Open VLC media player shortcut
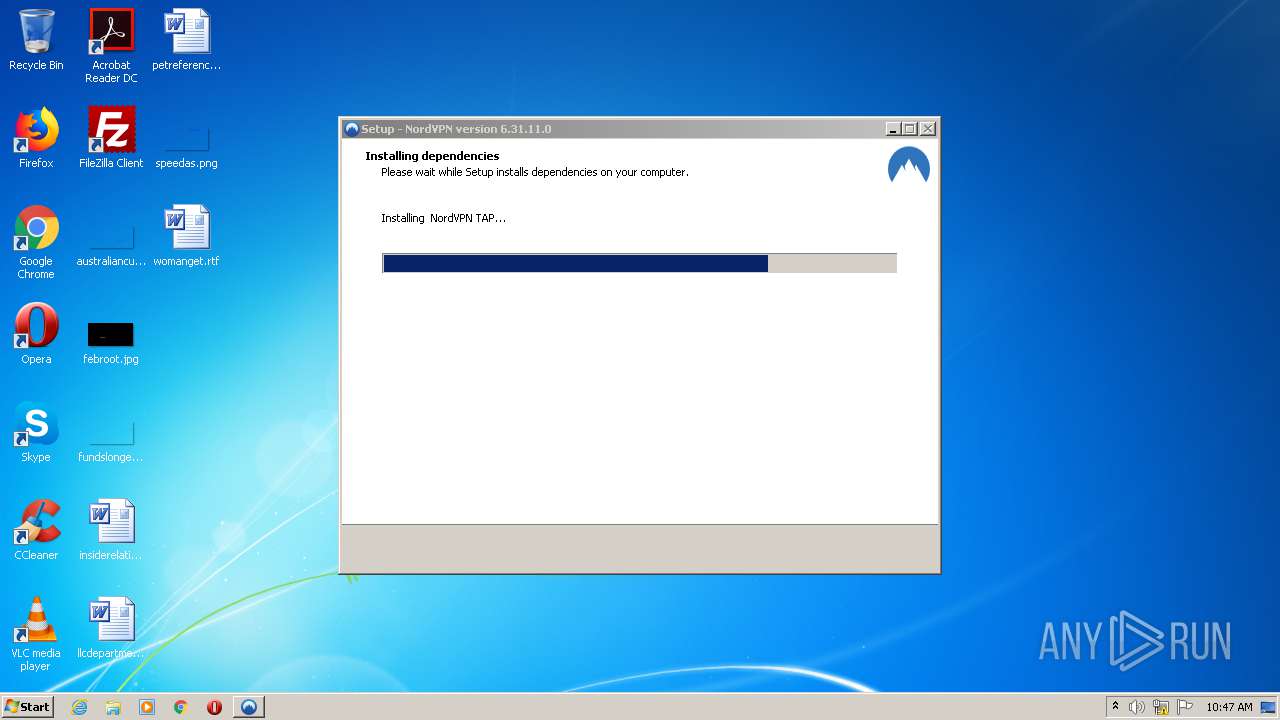Viewport: 1280px width, 720px height. 36,635
